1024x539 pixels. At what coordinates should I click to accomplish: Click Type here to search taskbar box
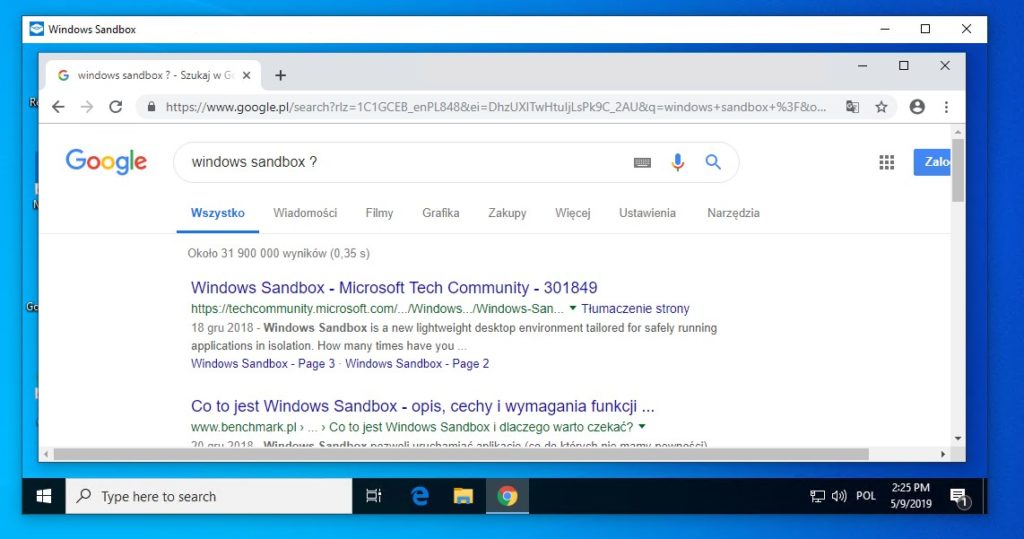(x=209, y=497)
